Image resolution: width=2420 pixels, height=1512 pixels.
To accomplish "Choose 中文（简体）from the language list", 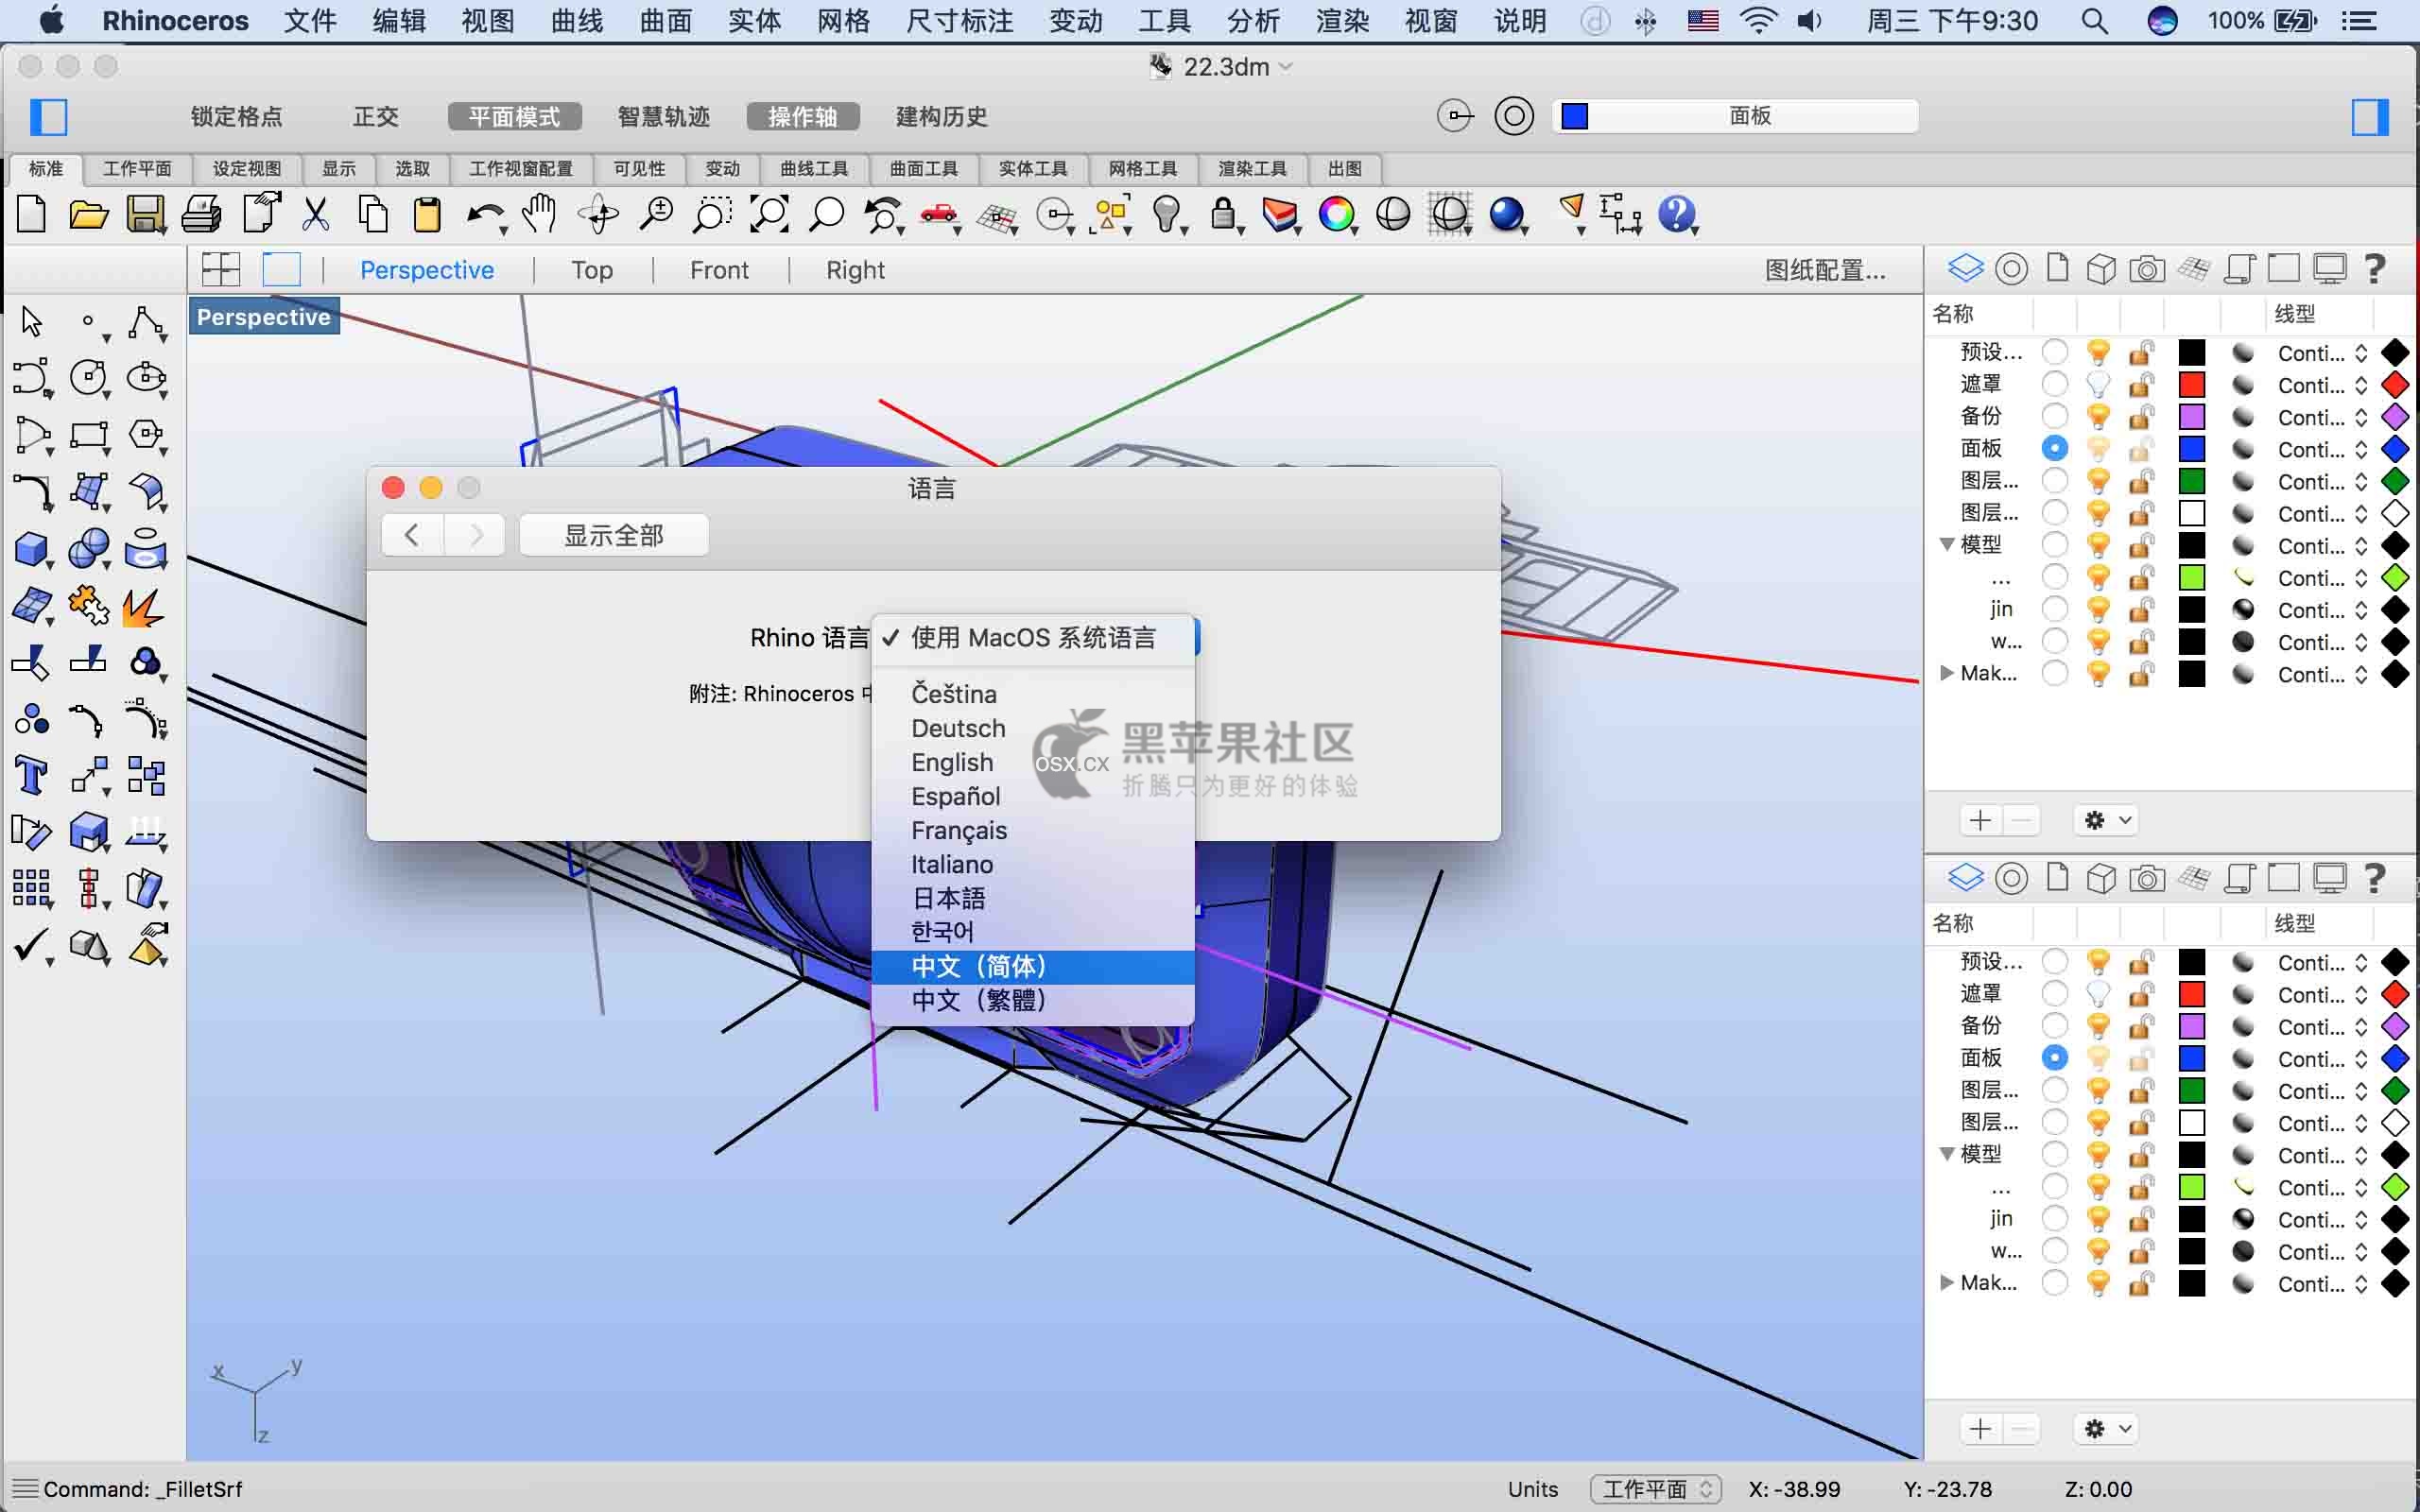I will [1033, 967].
